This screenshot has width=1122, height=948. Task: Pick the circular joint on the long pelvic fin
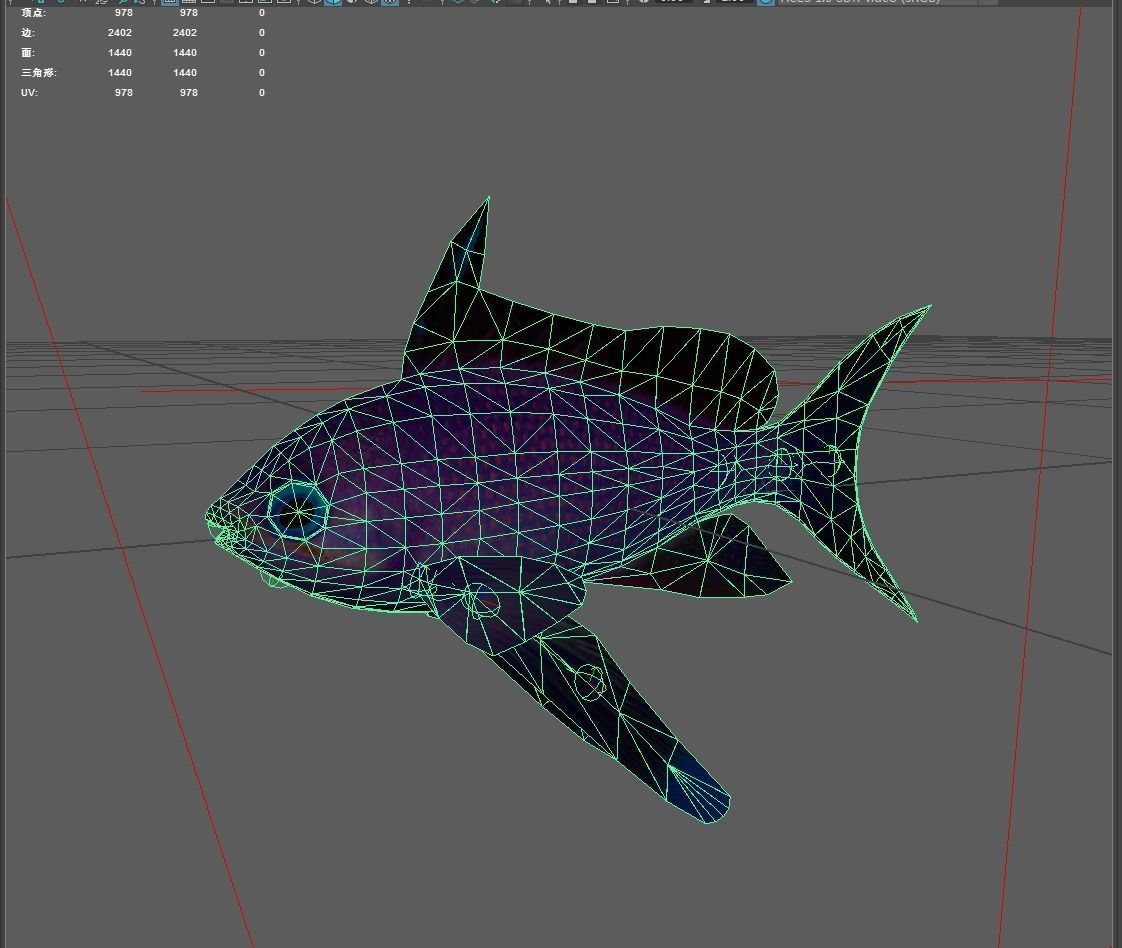(590, 682)
